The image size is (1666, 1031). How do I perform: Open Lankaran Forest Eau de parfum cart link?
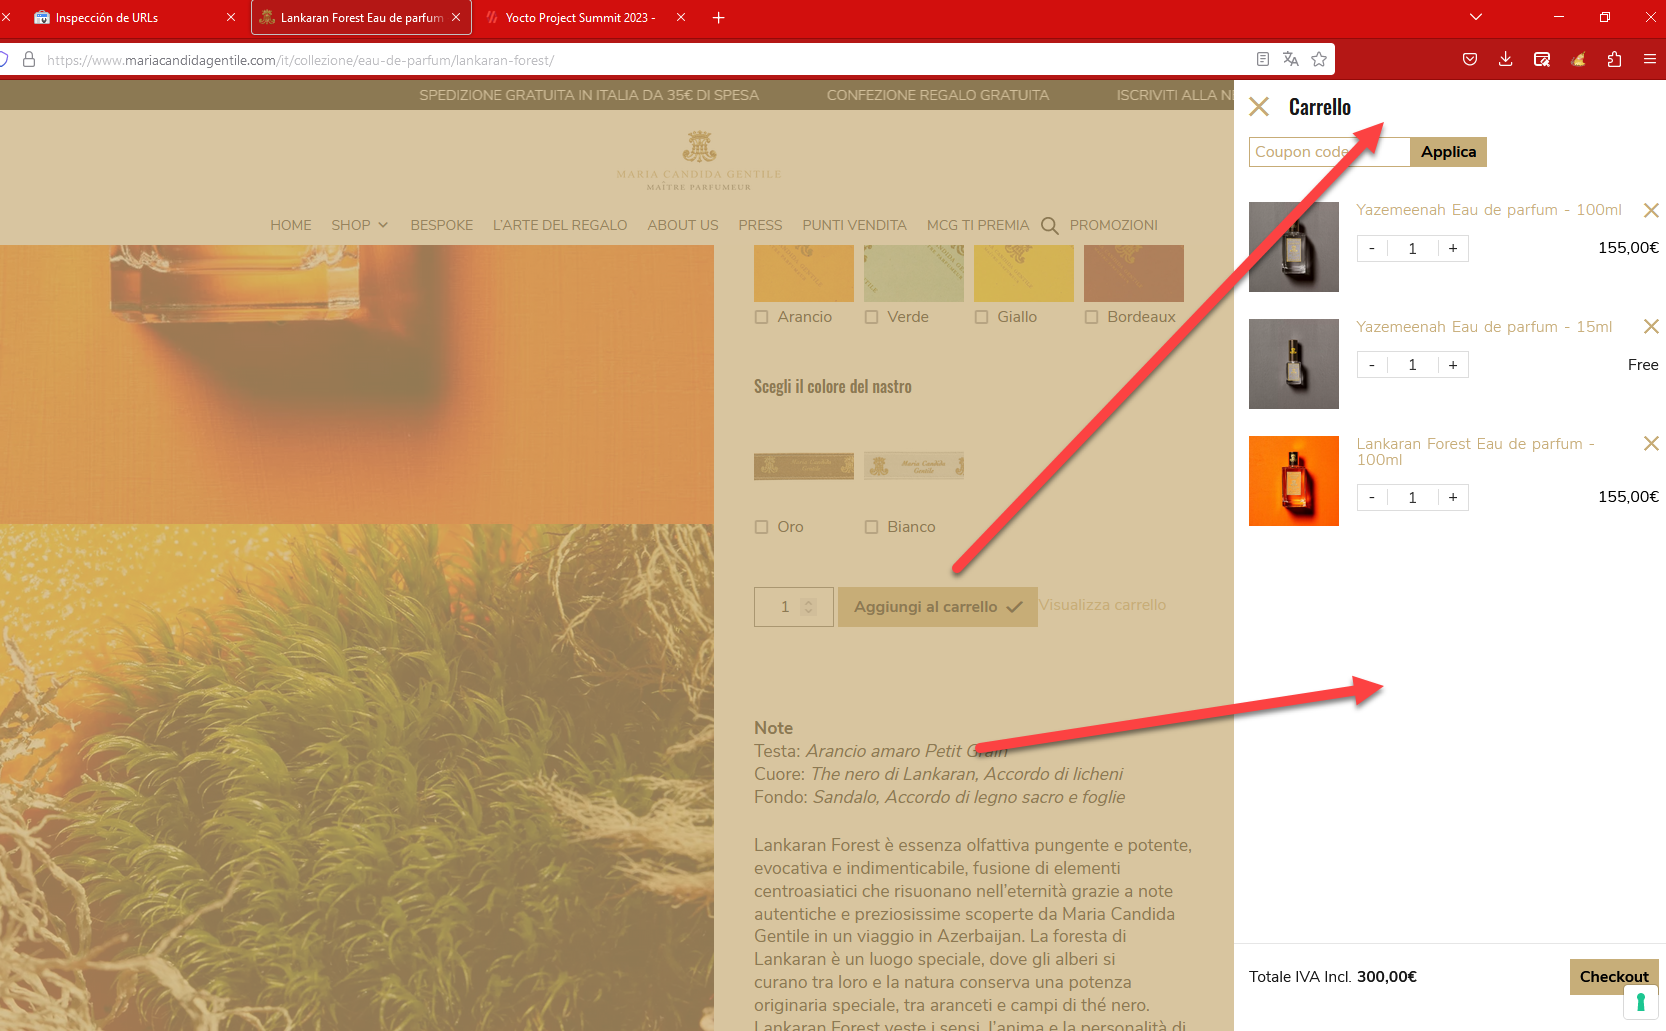(x=1476, y=452)
